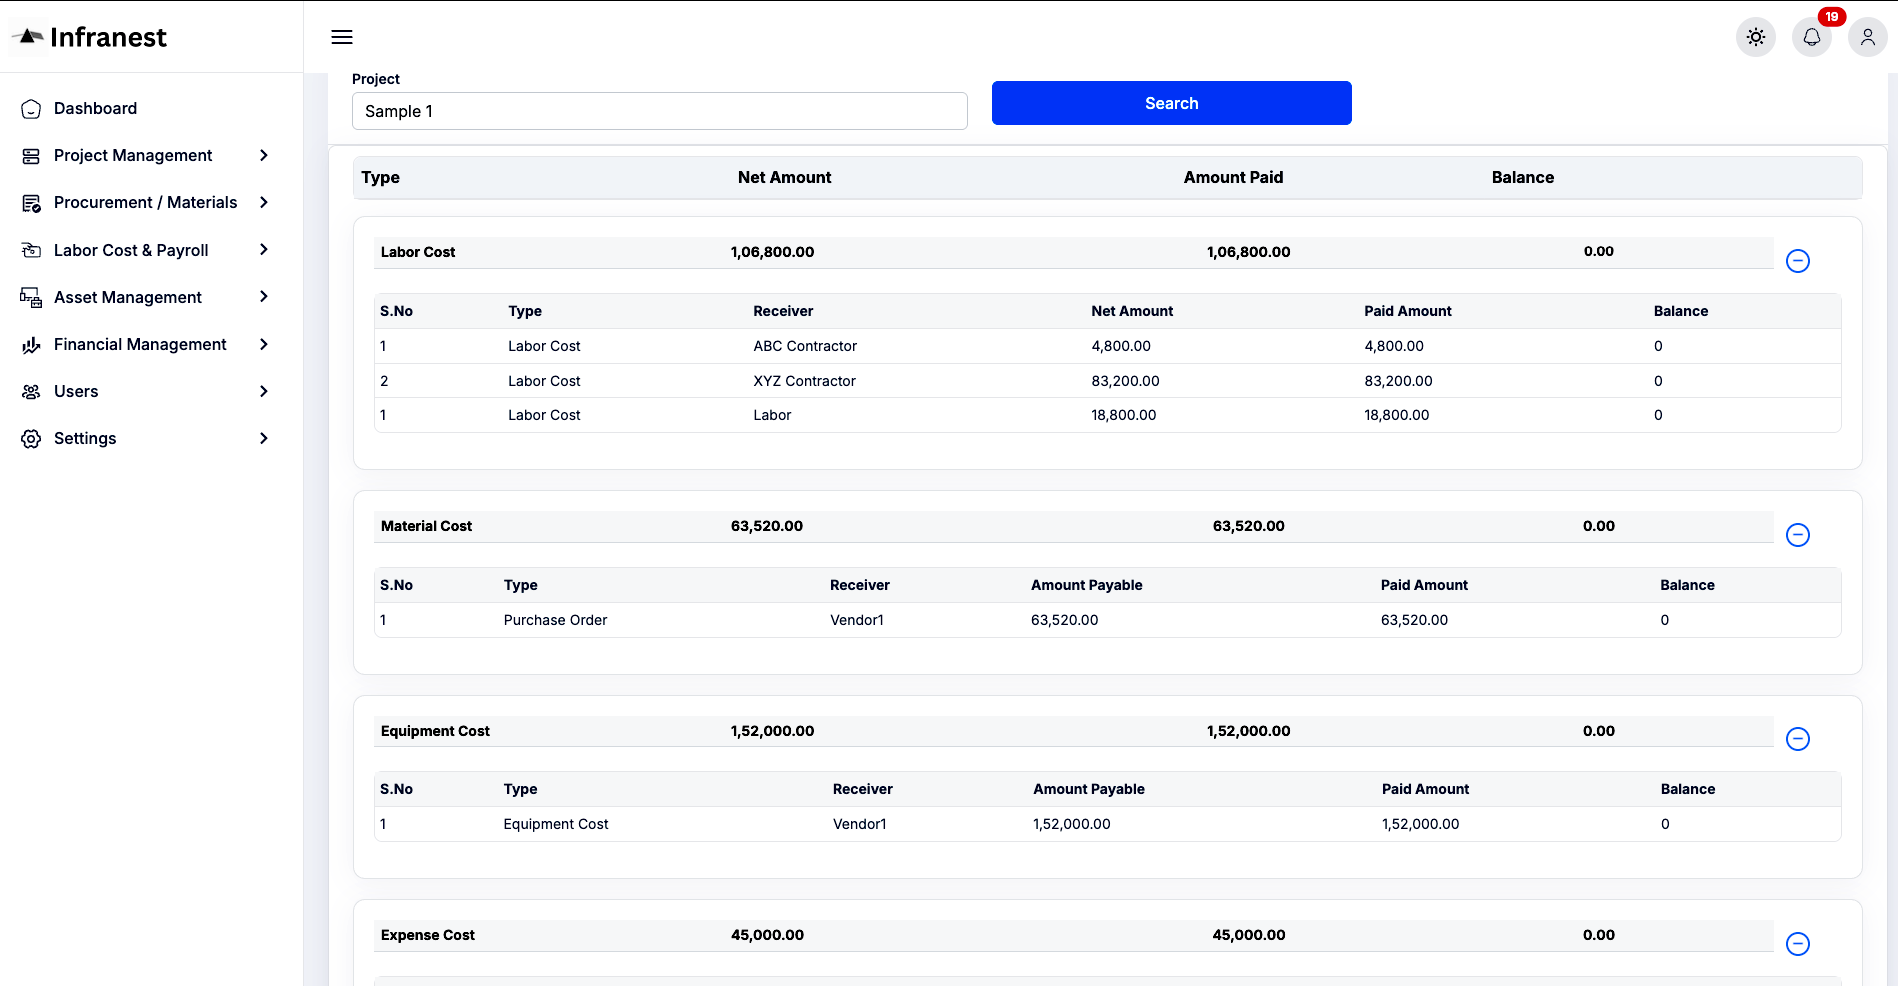
Task: Click the Project Management sidebar icon
Action: pos(31,155)
